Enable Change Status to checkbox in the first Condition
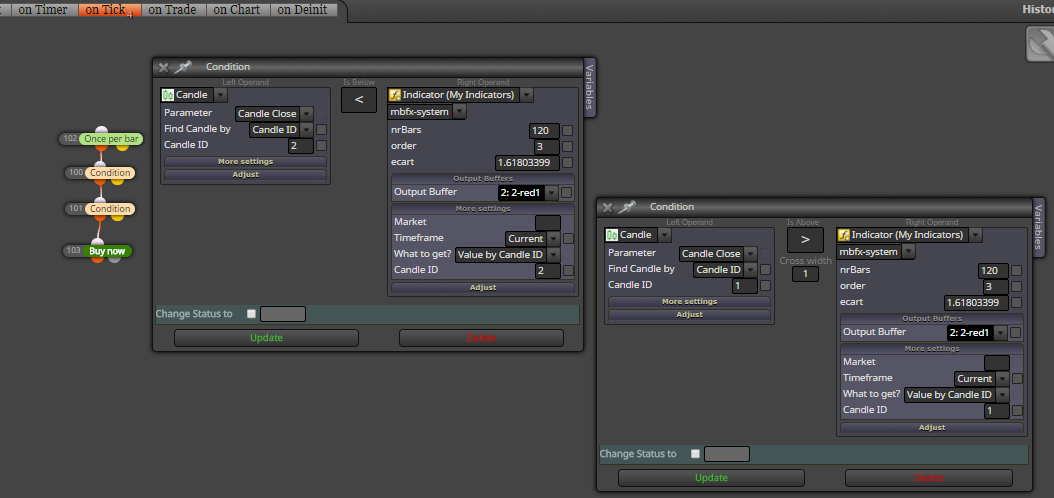 pos(251,314)
